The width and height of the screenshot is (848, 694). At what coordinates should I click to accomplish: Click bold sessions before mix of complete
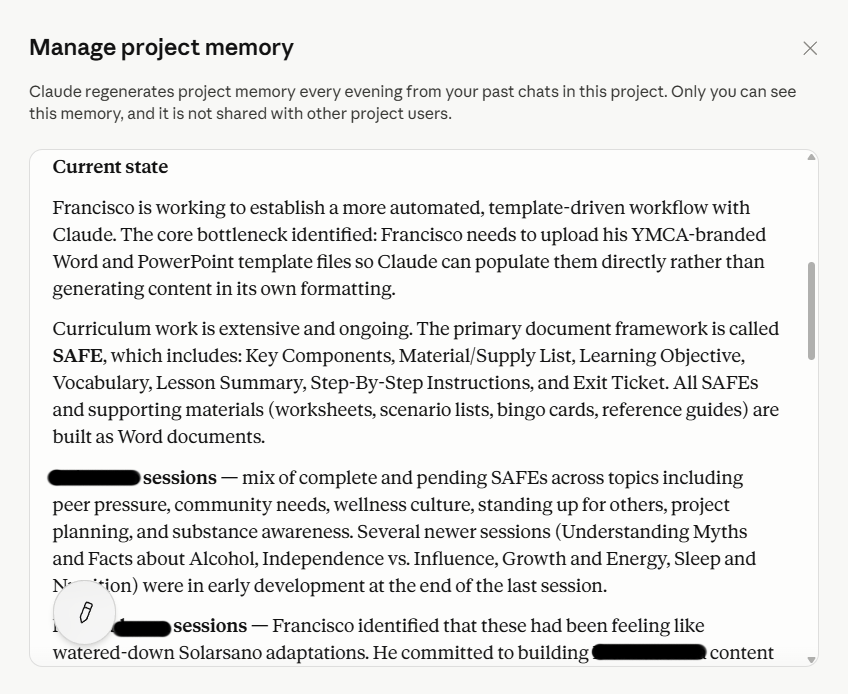click(x=180, y=478)
